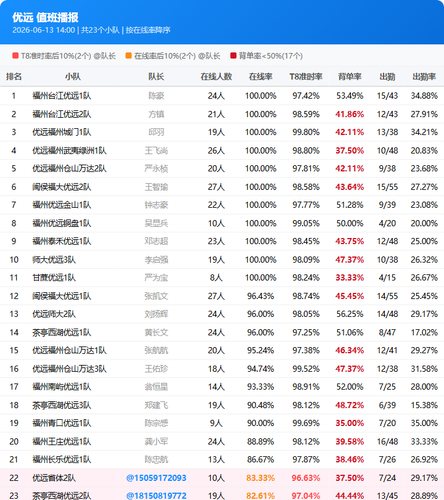This screenshot has width=444, height=500.
Task: Click the red T8准时率后10% legend swatch
Action: pyautogui.click(x=15, y=56)
